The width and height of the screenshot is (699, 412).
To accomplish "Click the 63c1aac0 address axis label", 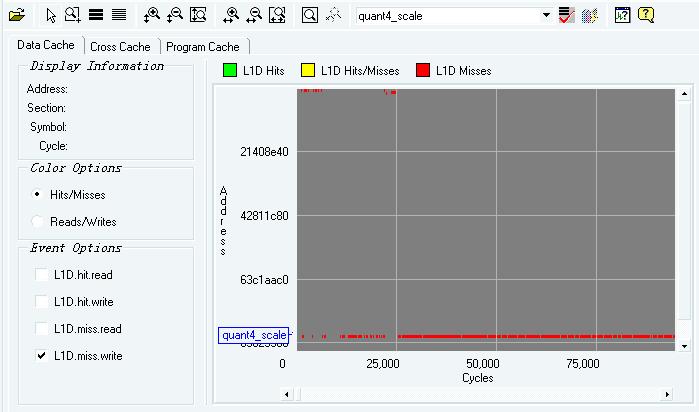I will [x=264, y=280].
